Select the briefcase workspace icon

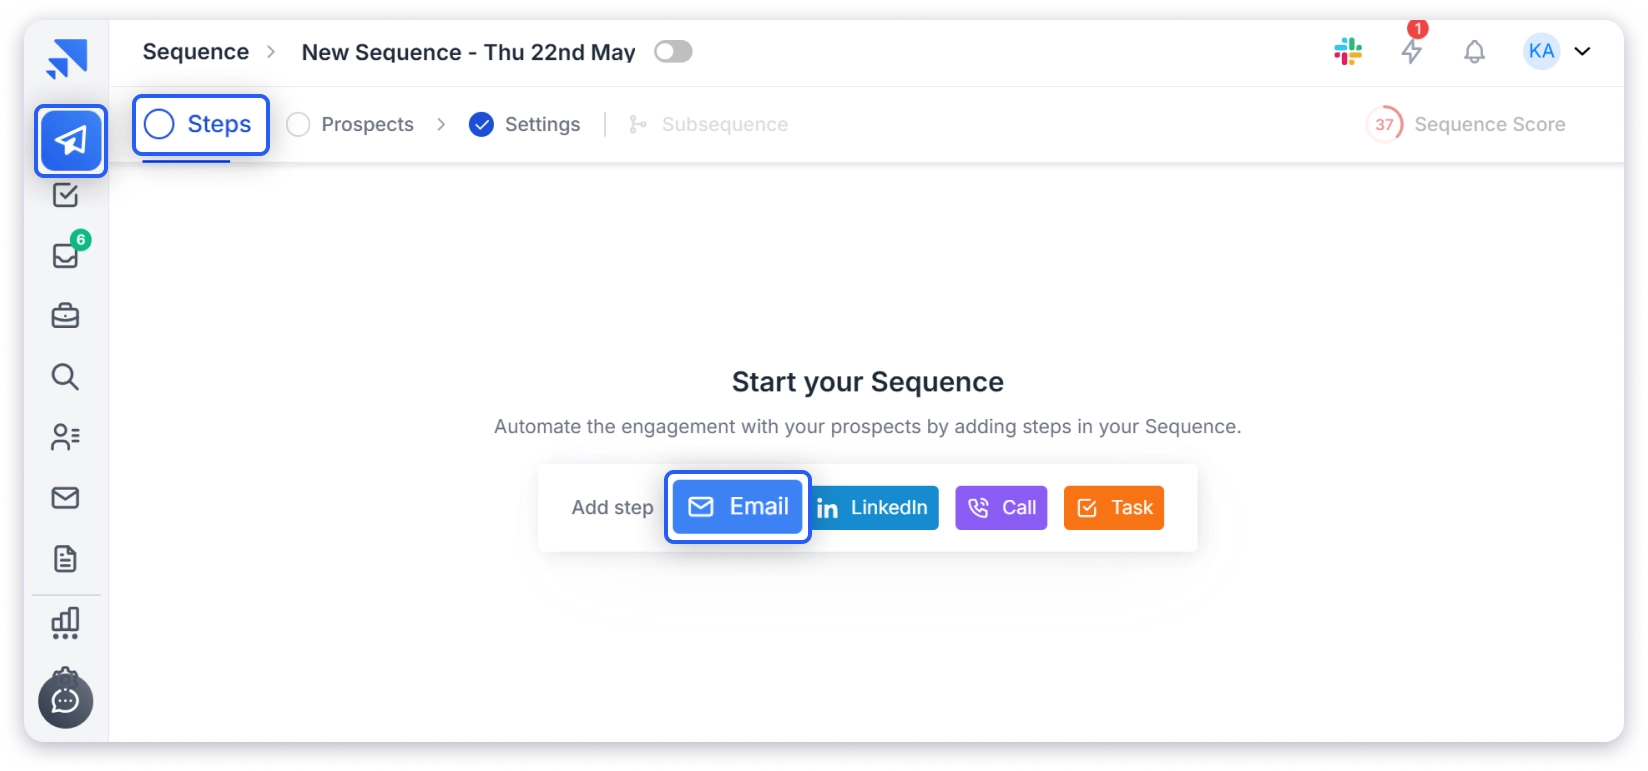click(x=64, y=316)
